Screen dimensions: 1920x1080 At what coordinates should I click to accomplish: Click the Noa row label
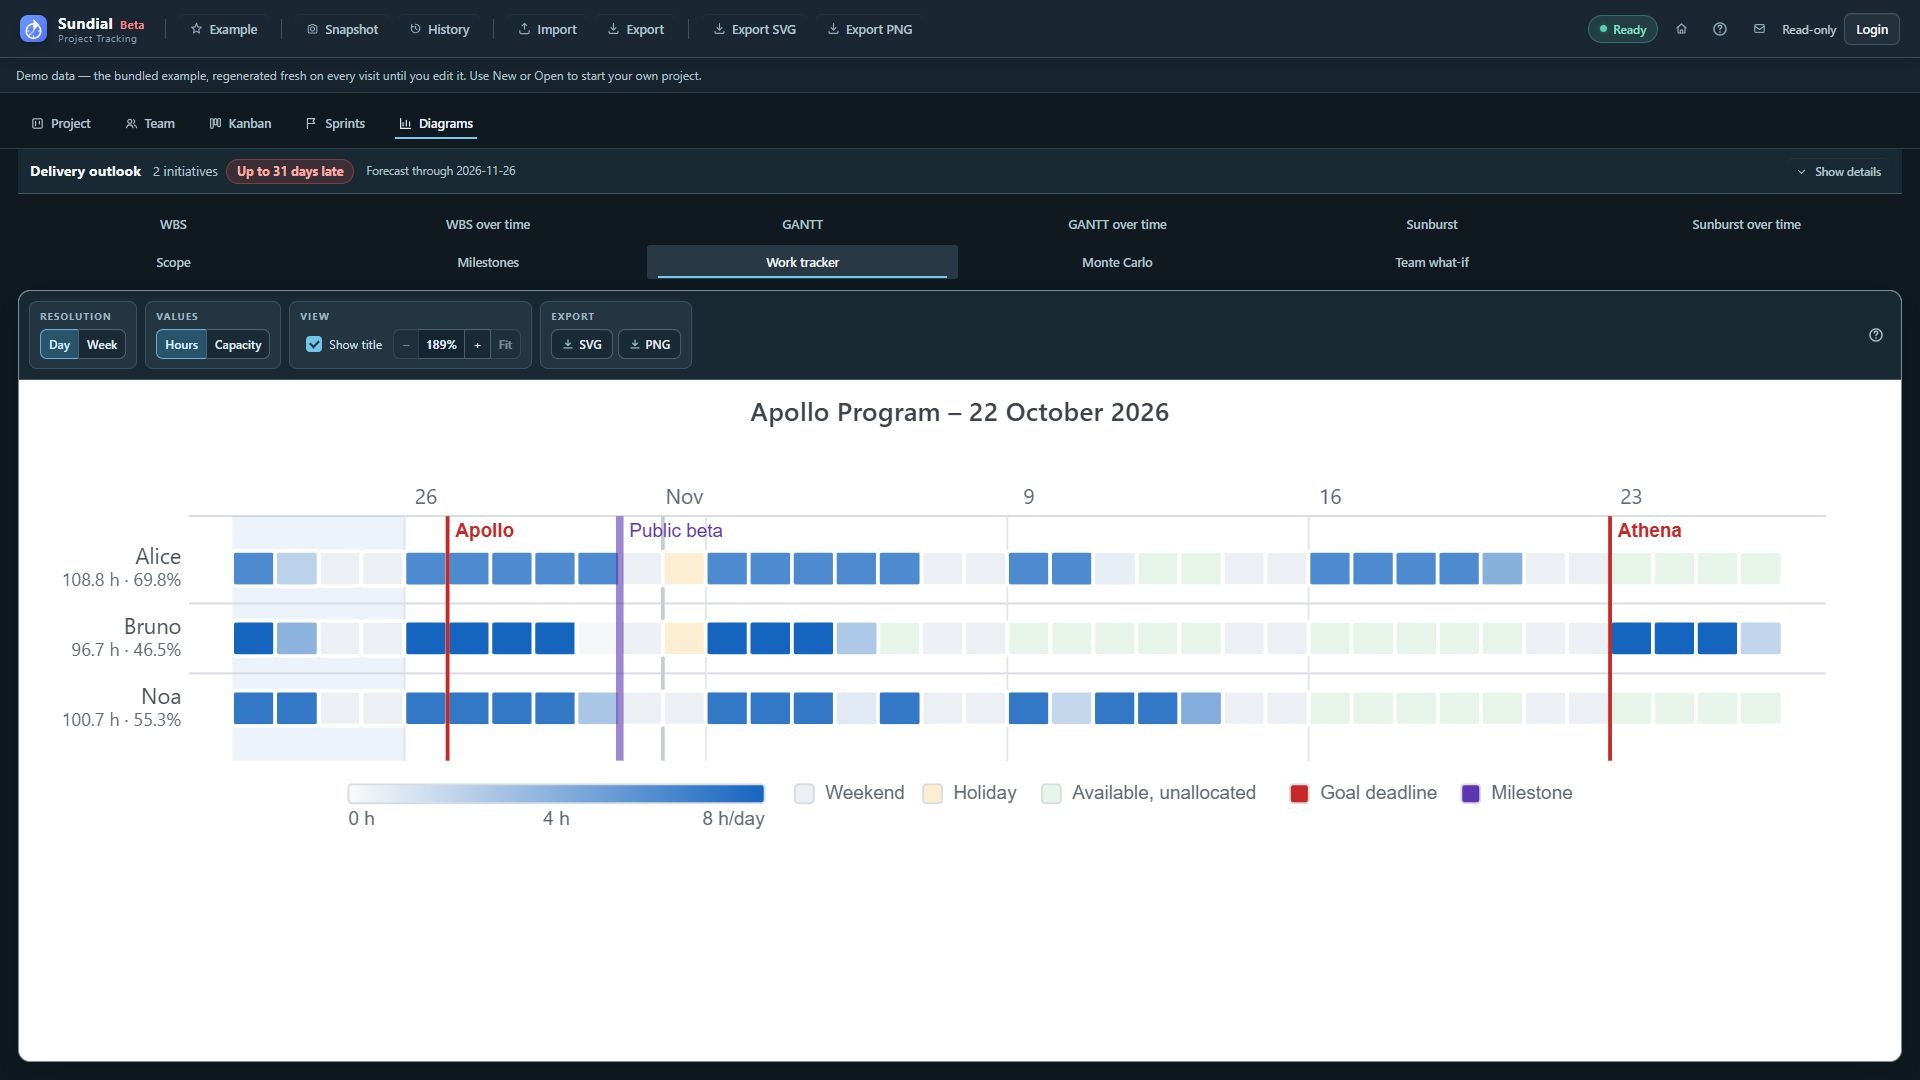pyautogui.click(x=161, y=696)
